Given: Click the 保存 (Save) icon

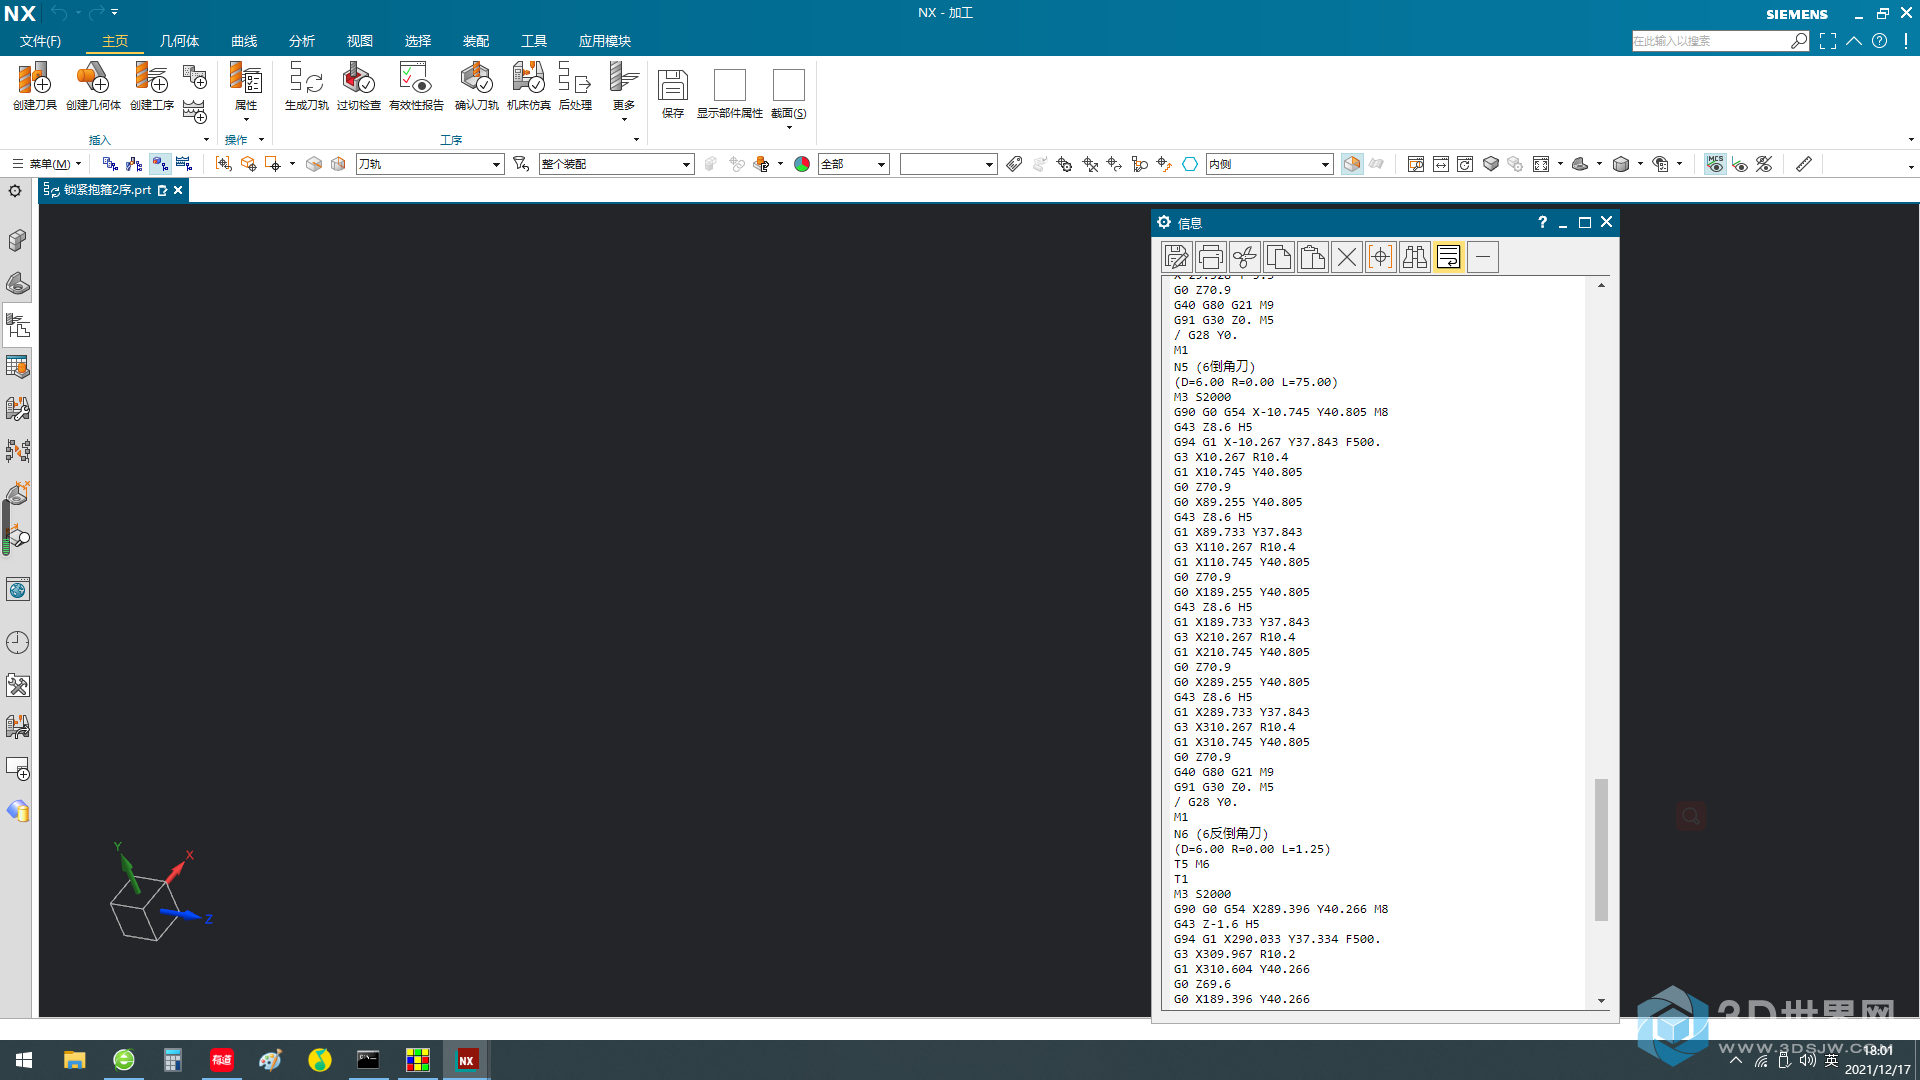Looking at the screenshot, I should (673, 93).
